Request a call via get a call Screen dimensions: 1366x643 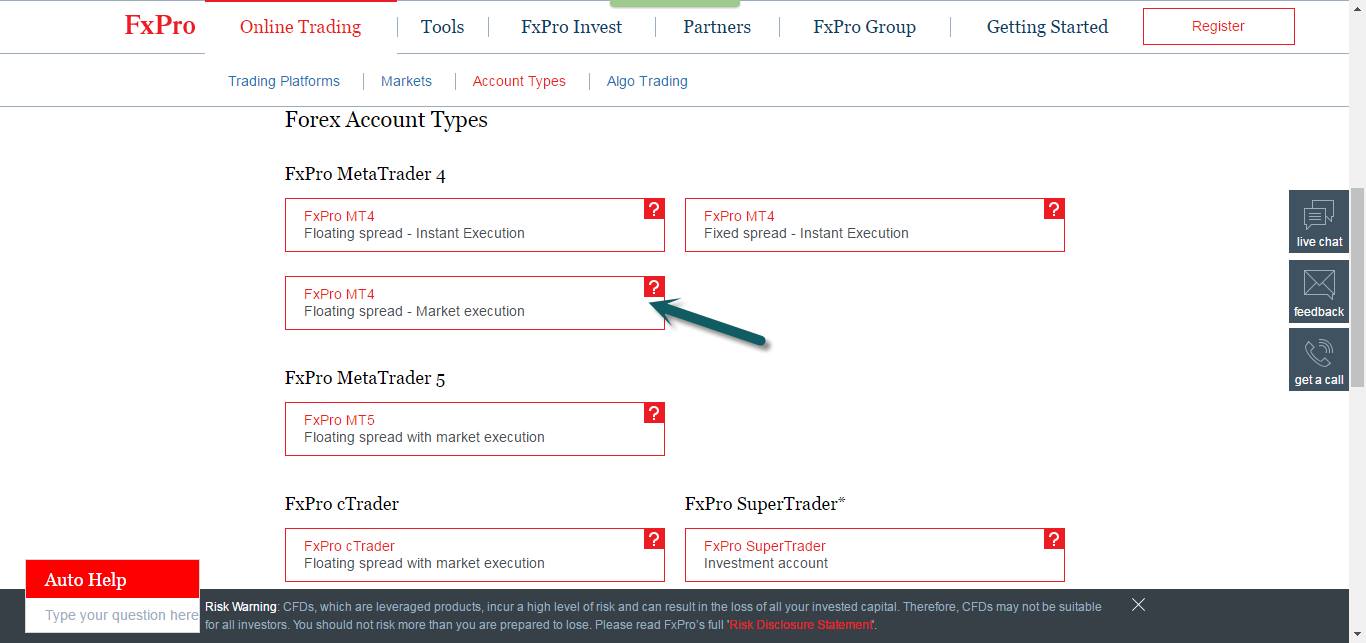(1319, 359)
